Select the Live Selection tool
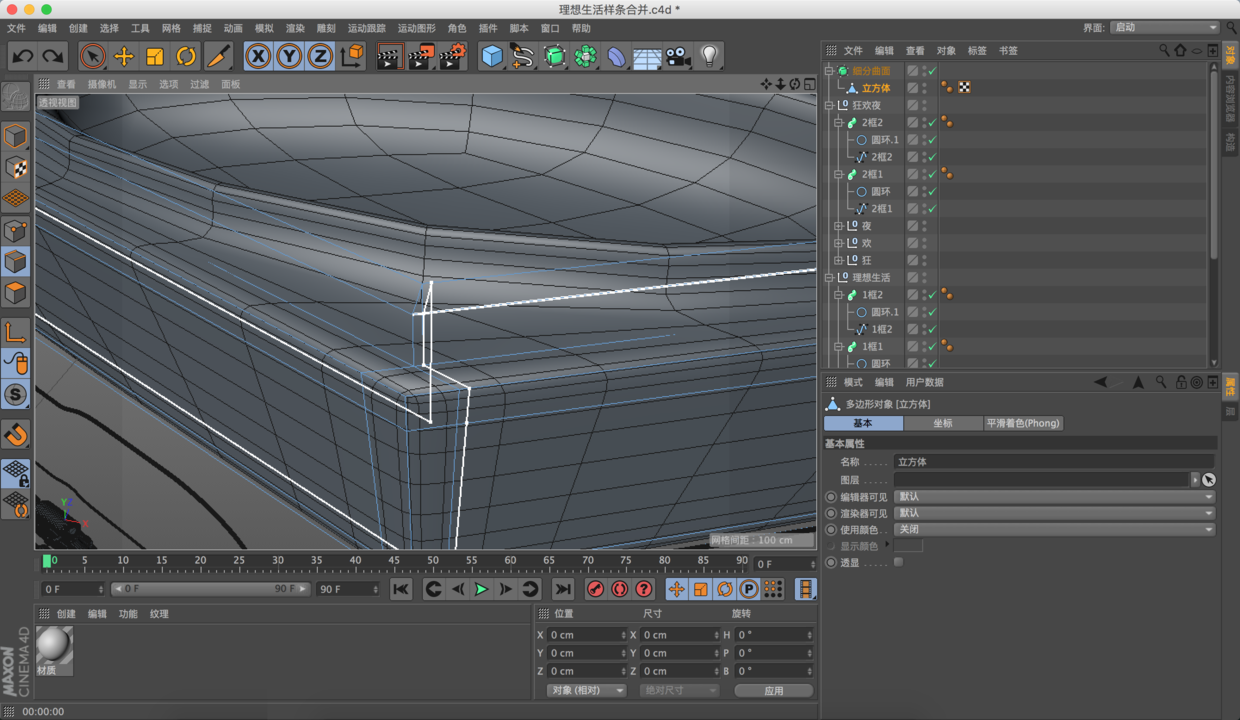Image resolution: width=1240 pixels, height=720 pixels. (x=93, y=57)
